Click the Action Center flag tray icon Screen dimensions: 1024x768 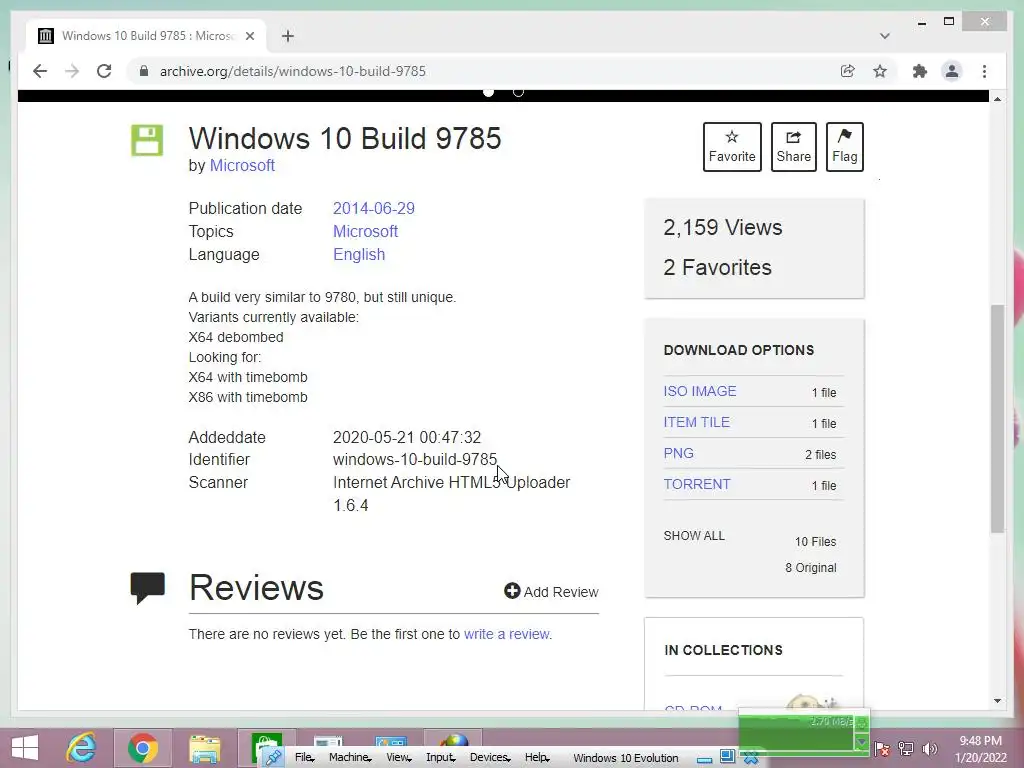(x=882, y=749)
